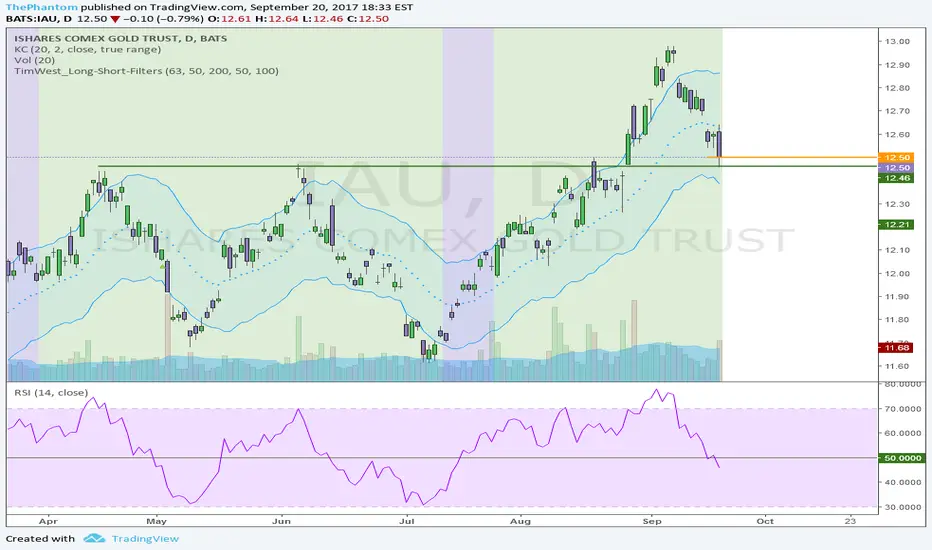Click the 60.0000 RSI axis value
Image resolution: width=932 pixels, height=550 pixels.
[x=903, y=433]
